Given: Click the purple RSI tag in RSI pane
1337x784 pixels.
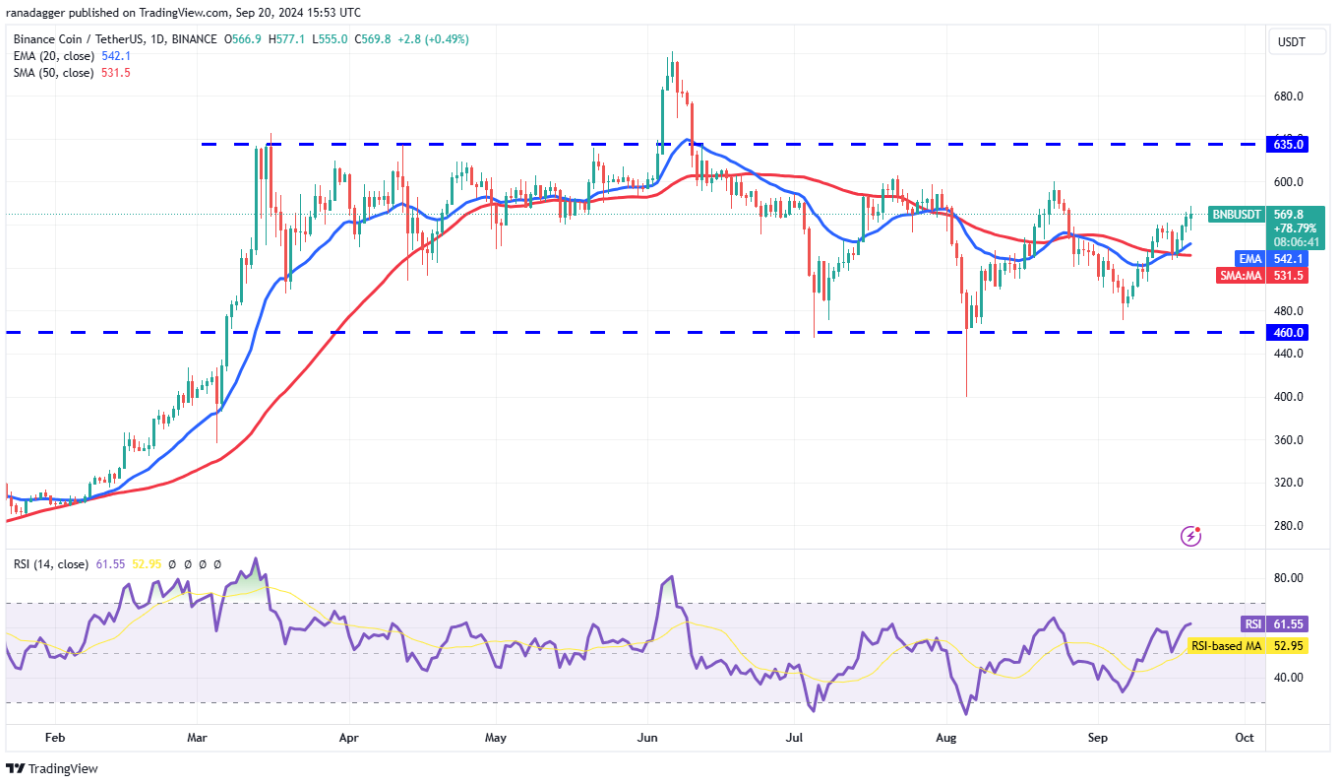Looking at the screenshot, I should pos(1253,622).
